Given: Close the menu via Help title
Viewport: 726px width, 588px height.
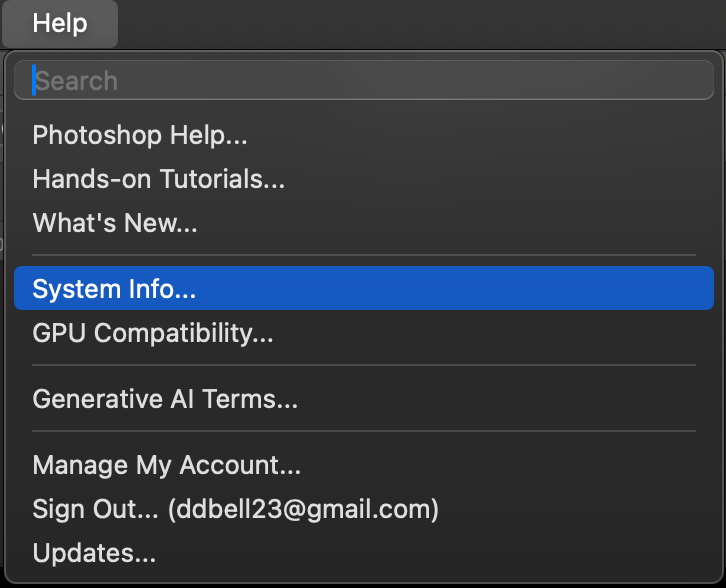Looking at the screenshot, I should (60, 23).
